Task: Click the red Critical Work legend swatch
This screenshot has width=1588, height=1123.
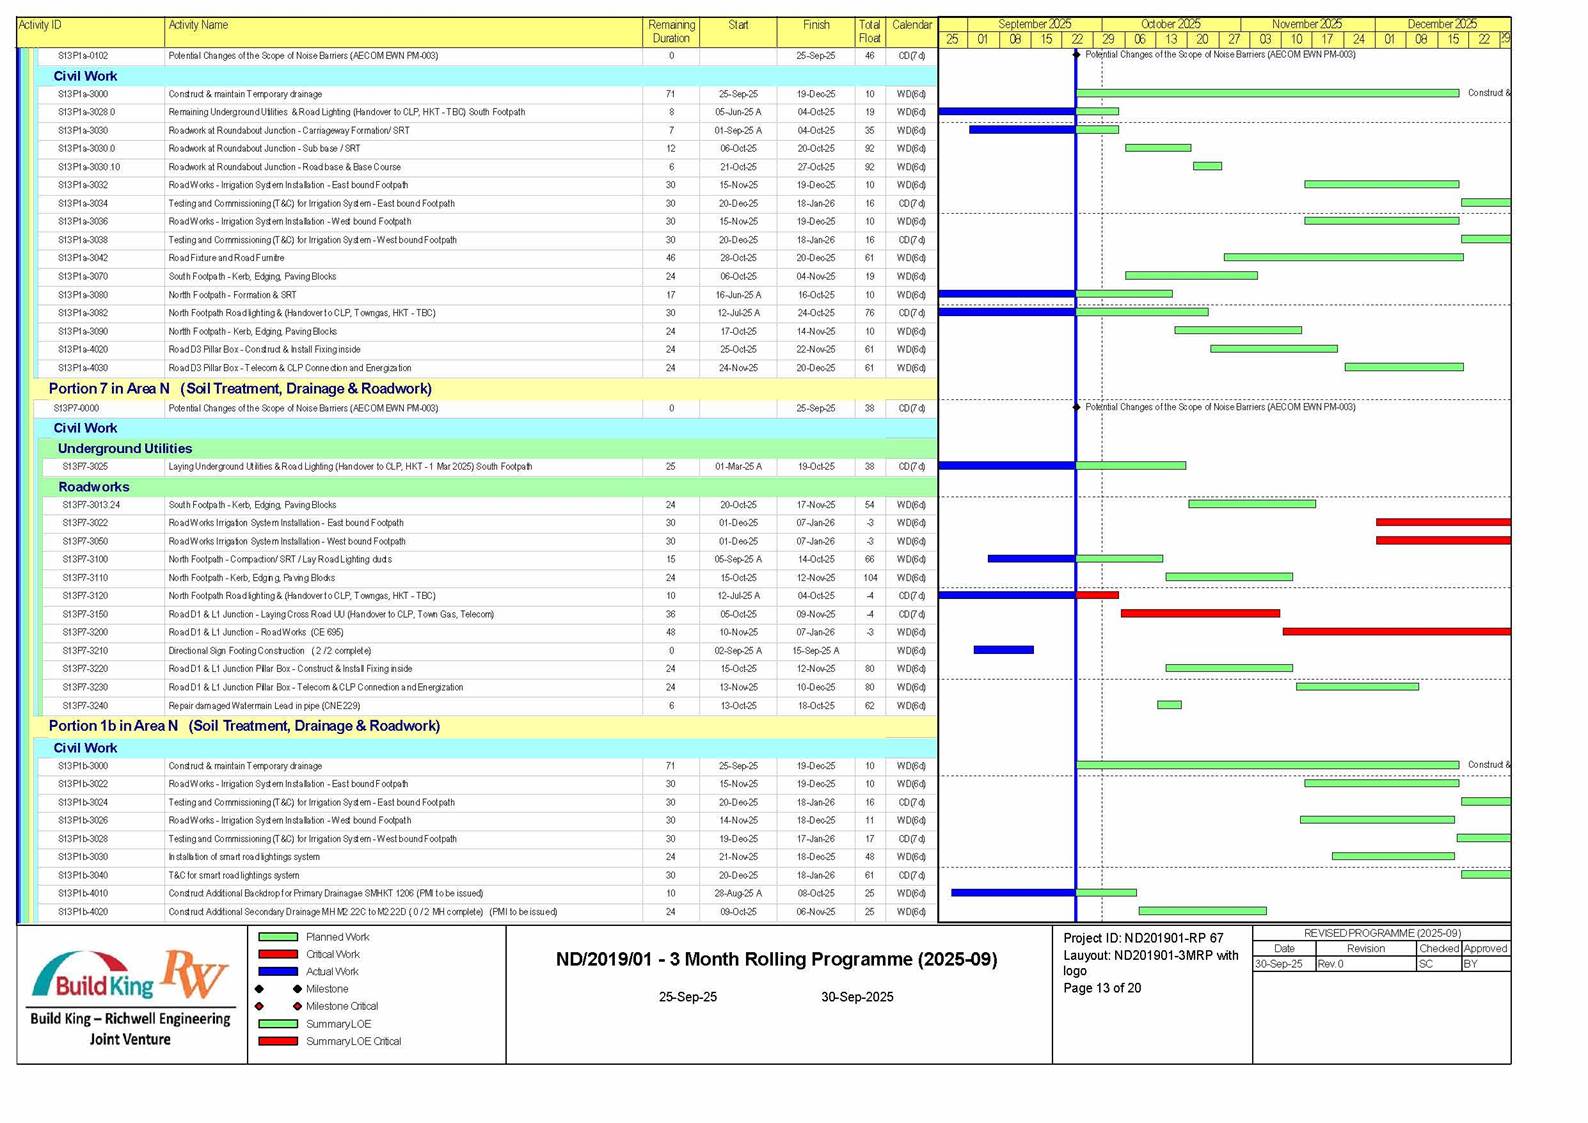Action: (278, 954)
